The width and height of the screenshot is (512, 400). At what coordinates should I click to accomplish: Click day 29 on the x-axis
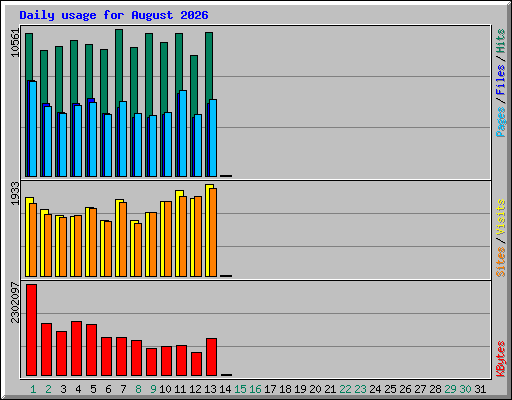click(x=450, y=389)
